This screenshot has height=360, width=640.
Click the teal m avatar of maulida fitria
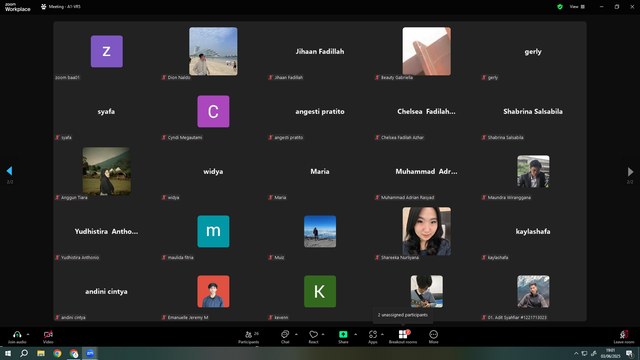point(213,231)
